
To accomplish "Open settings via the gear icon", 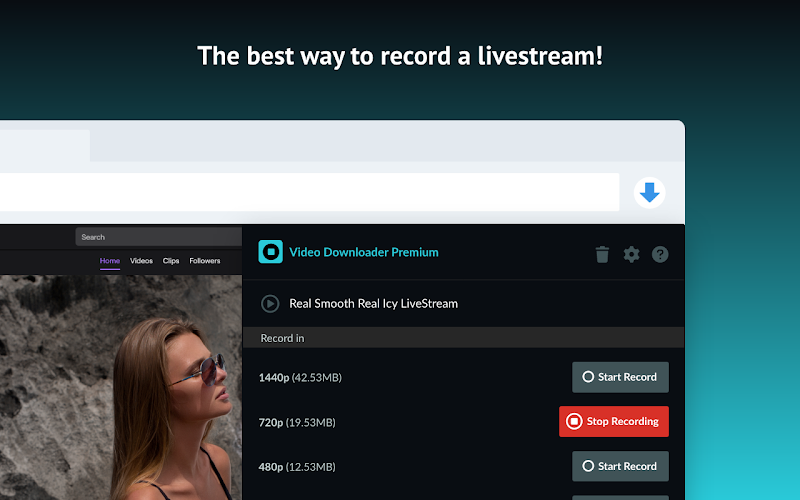I will pyautogui.click(x=631, y=254).
